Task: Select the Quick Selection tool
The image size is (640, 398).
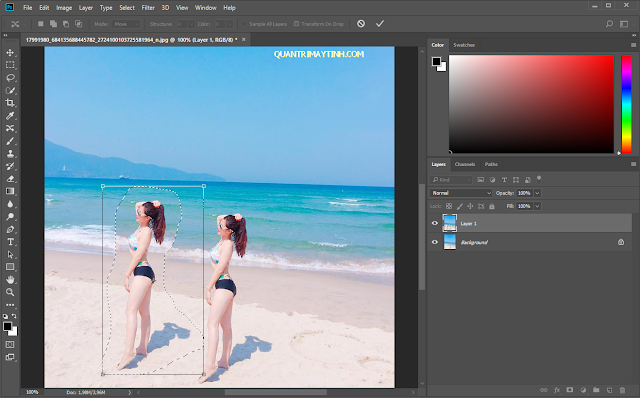Action: click(x=10, y=90)
